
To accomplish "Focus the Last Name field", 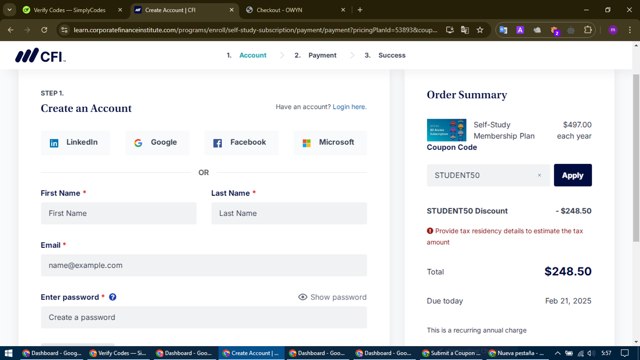I will click(x=289, y=213).
